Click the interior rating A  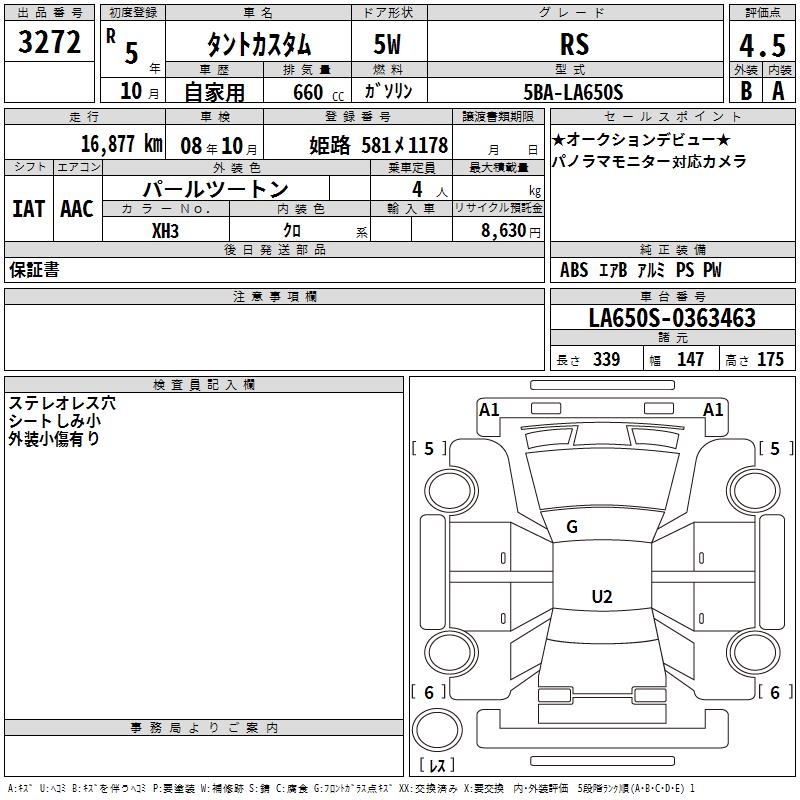coord(778,91)
